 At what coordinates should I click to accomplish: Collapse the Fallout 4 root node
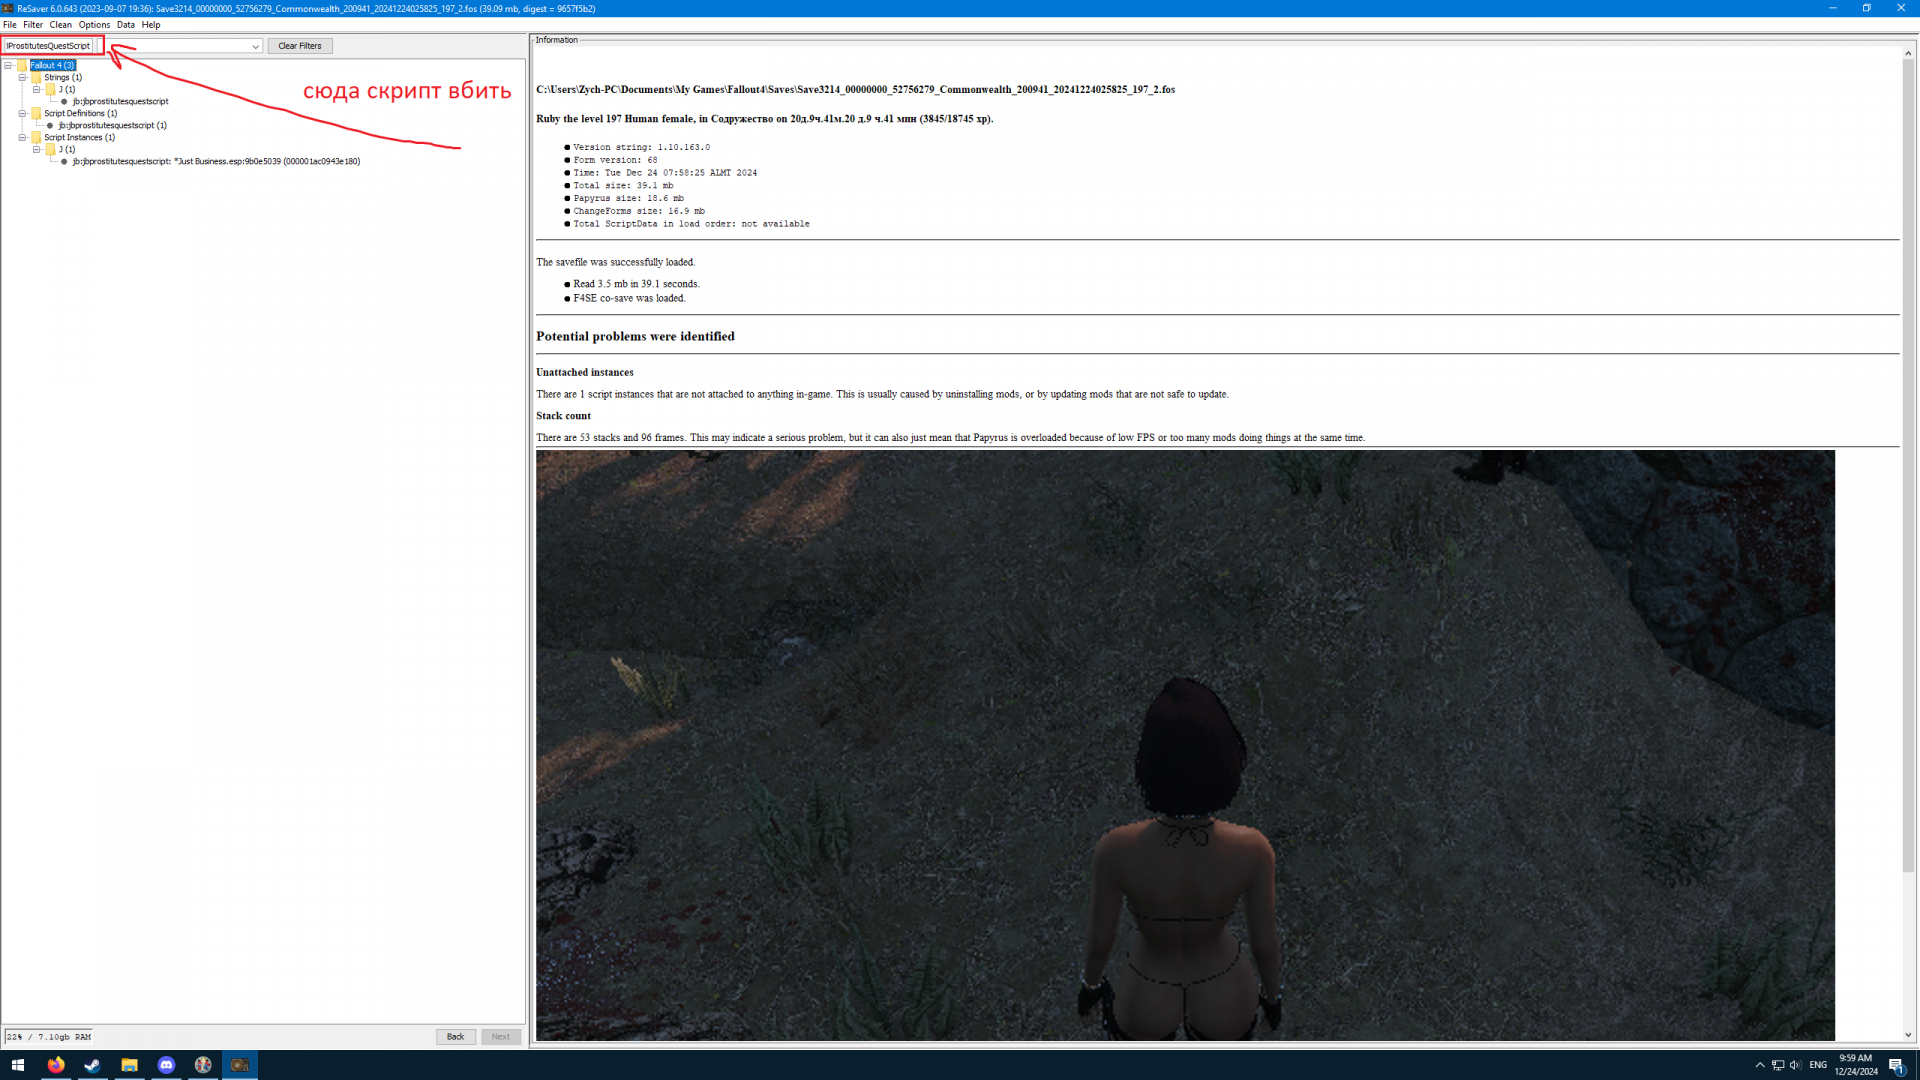[x=8, y=65]
